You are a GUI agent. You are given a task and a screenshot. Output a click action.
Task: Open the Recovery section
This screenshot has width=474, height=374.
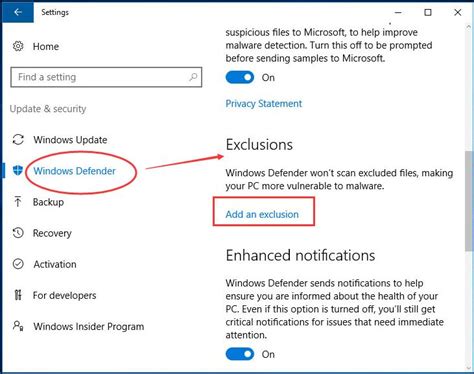pyautogui.click(x=52, y=233)
